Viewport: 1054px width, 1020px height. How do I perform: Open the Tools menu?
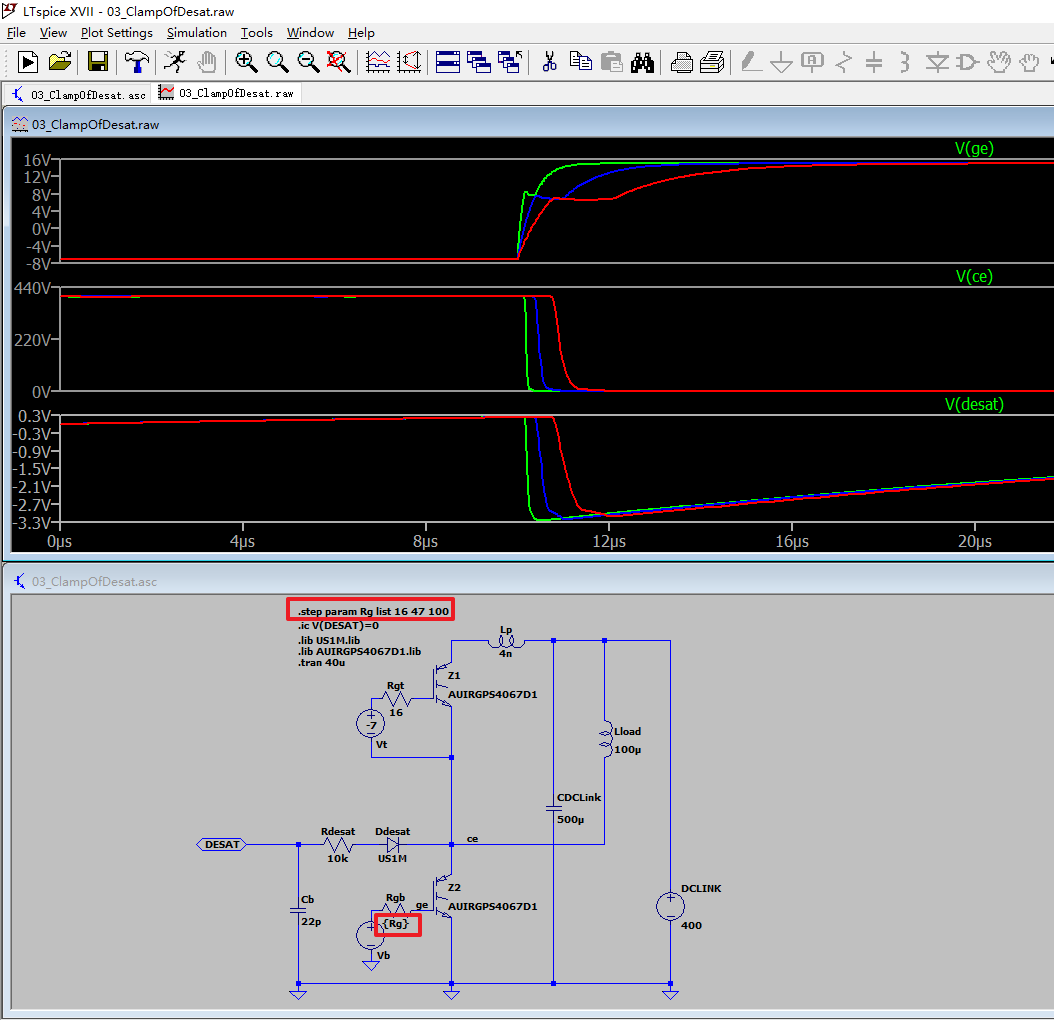pos(257,32)
